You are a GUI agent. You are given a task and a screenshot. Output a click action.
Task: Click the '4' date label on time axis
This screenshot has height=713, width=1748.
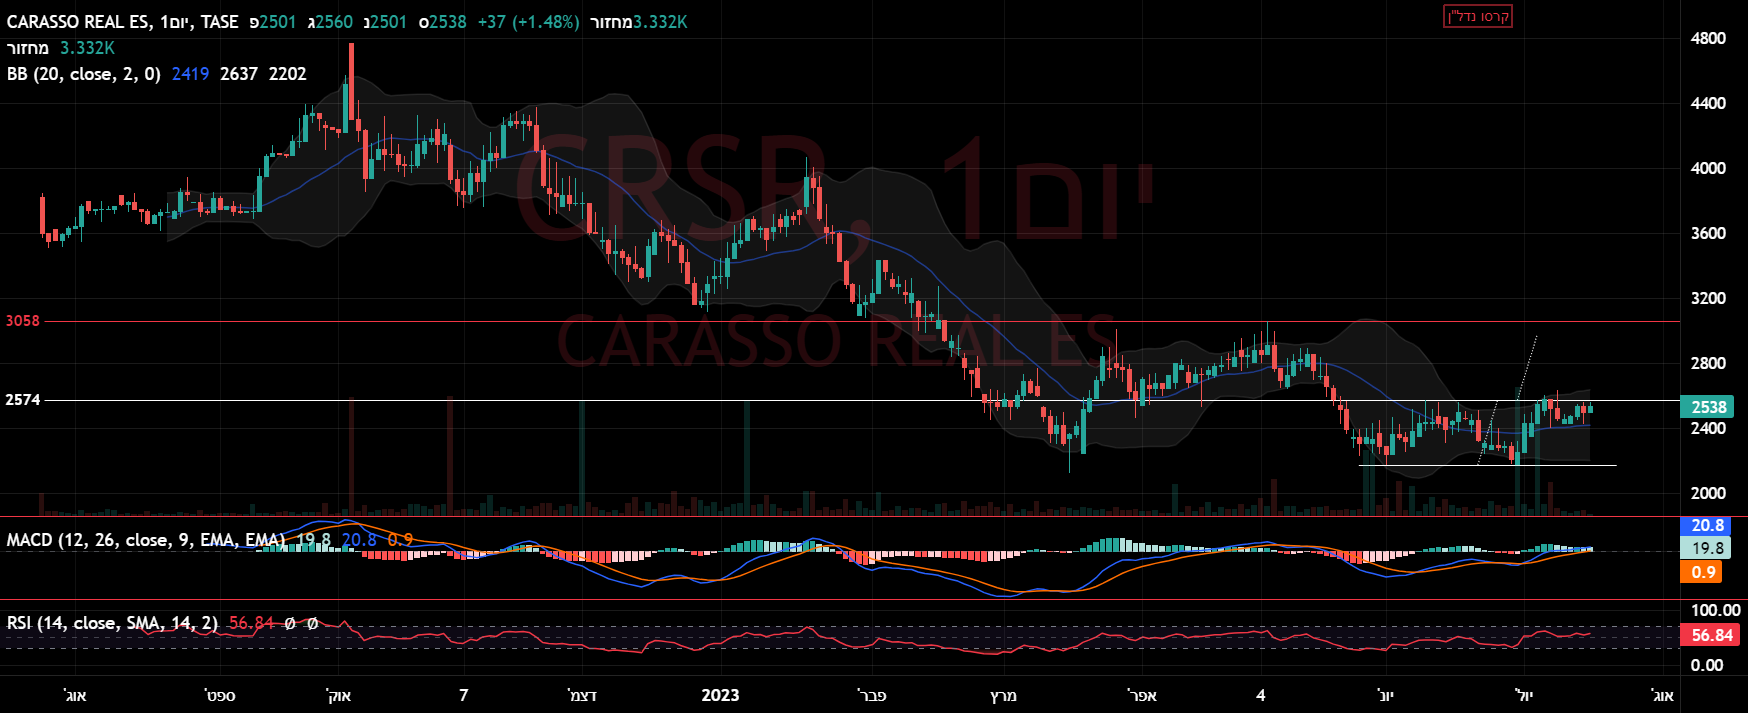pos(1261,695)
